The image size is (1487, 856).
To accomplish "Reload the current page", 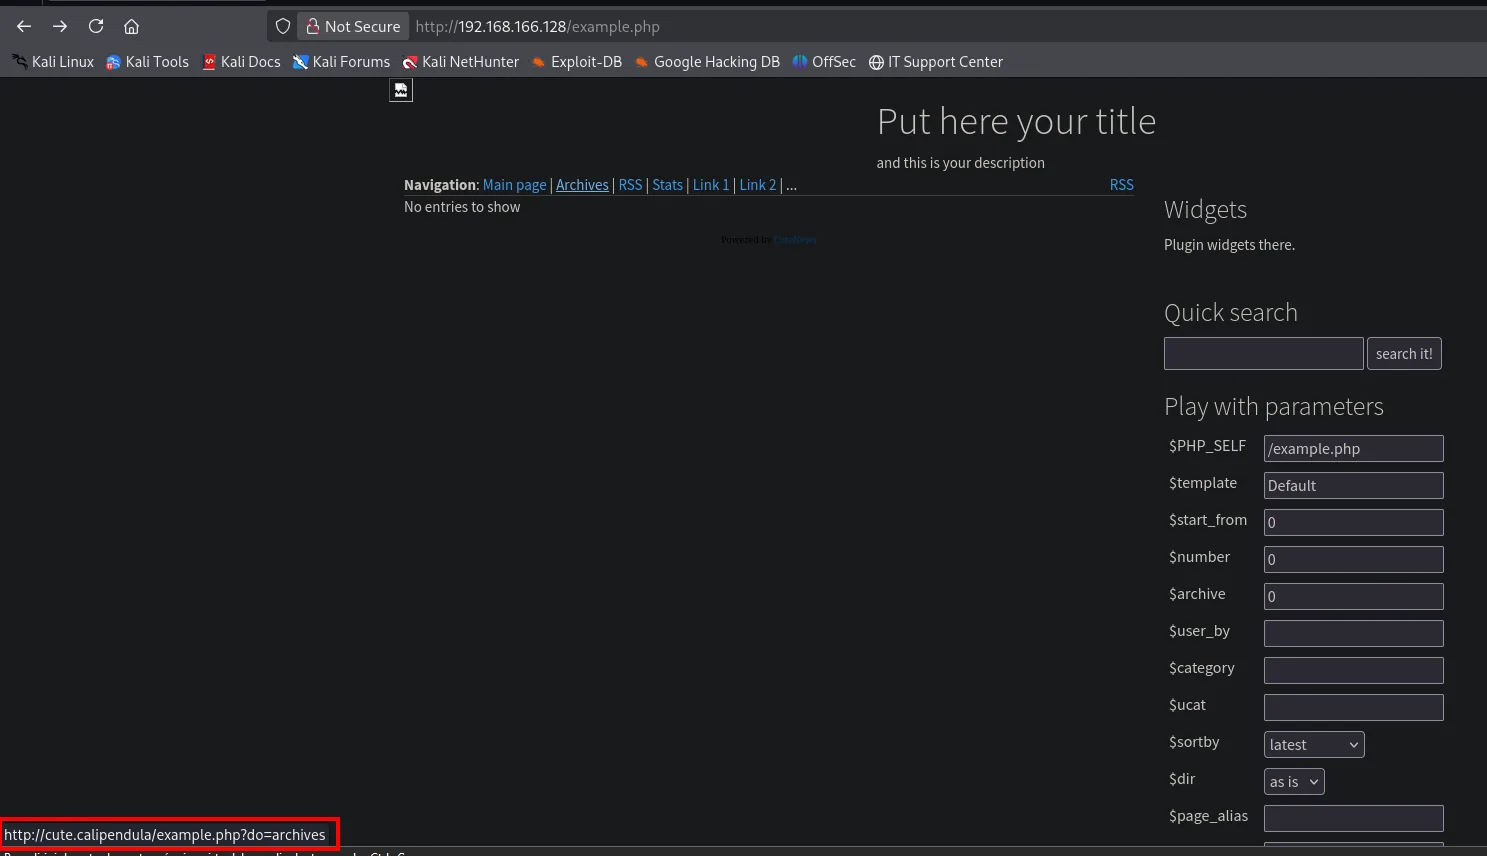I will (96, 27).
